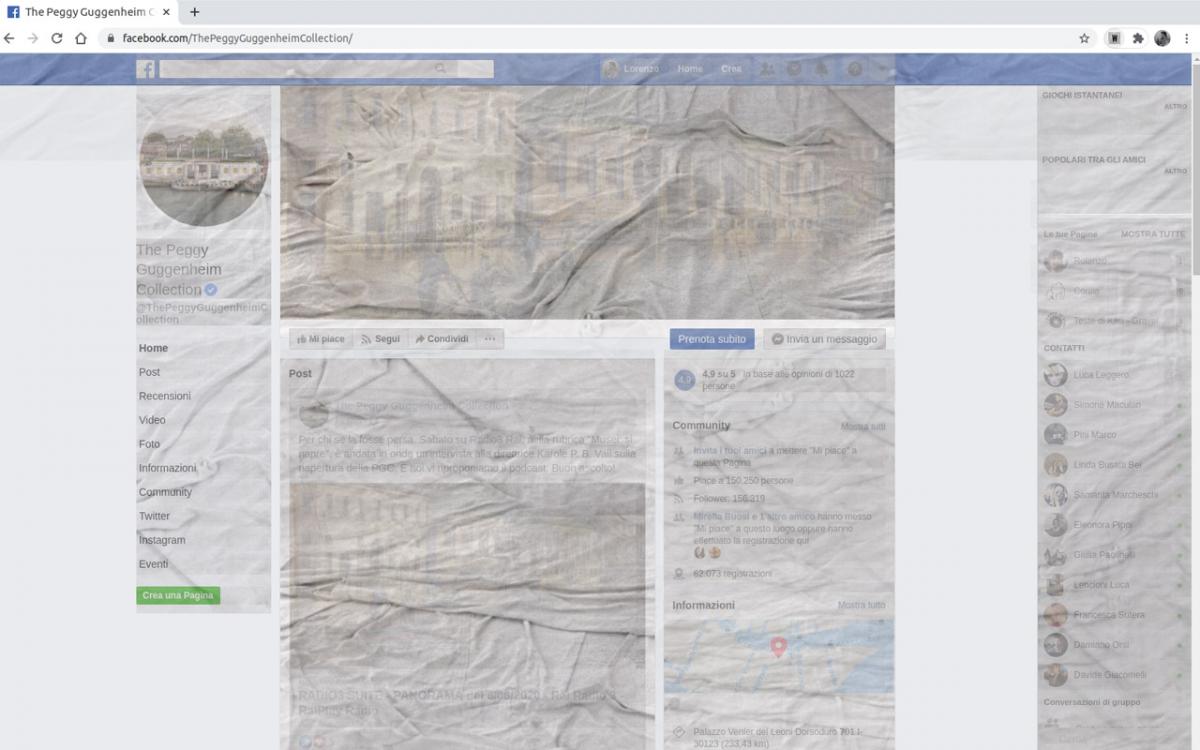Click the Mi piace button

tap(321, 339)
